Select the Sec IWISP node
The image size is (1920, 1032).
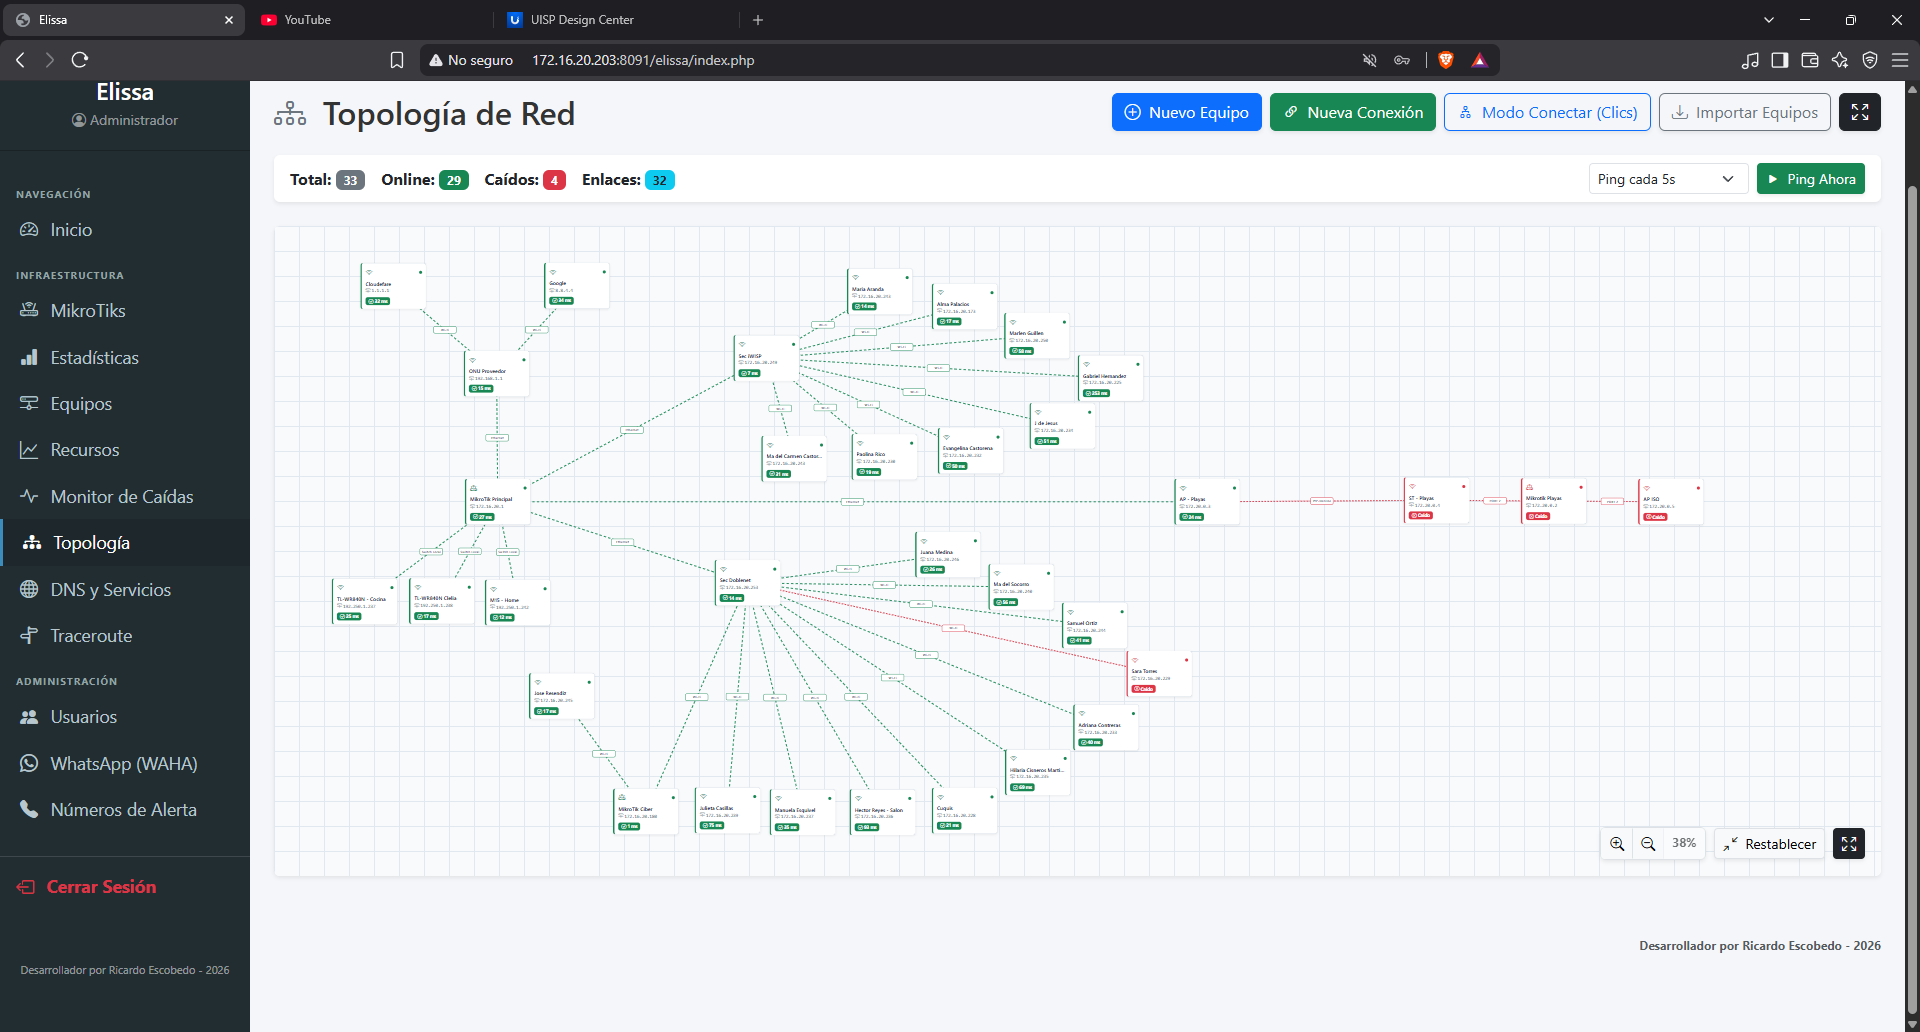pyautogui.click(x=767, y=359)
